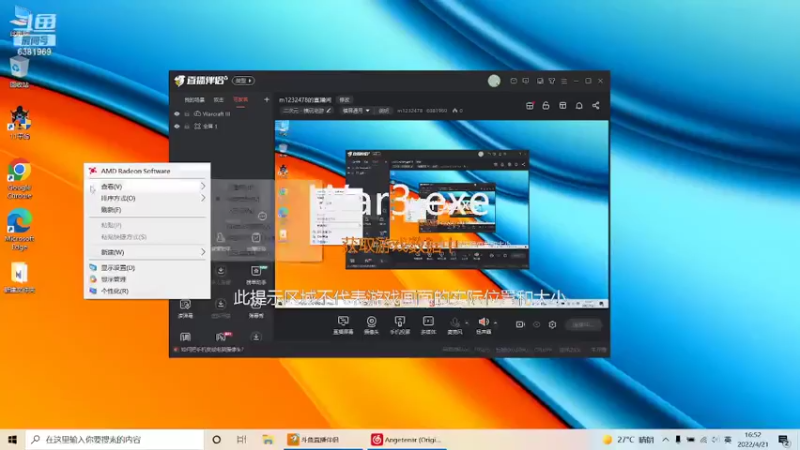Toggle lock icon of Warcraft III source

tap(187, 114)
